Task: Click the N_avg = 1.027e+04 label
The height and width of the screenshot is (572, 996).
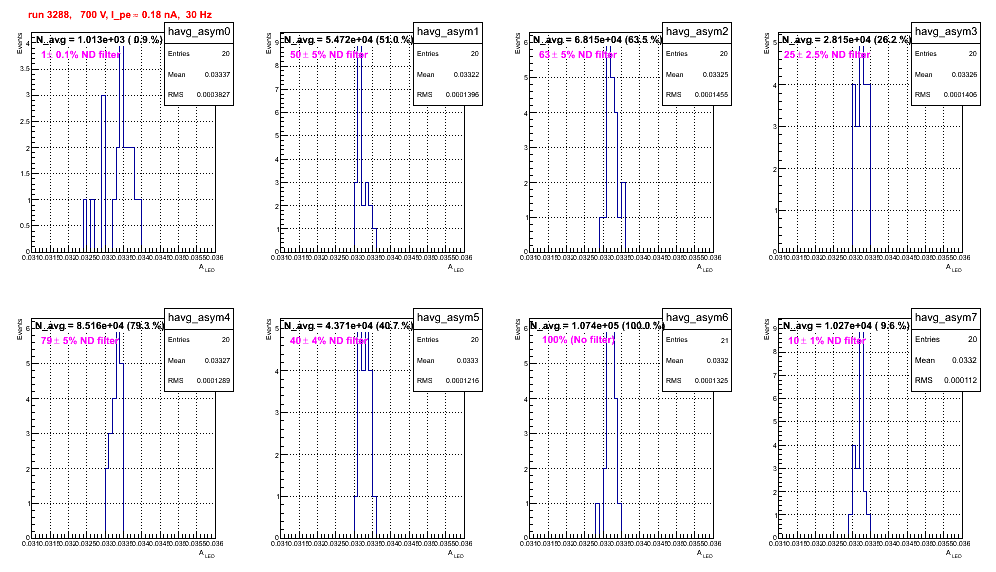Action: point(846,326)
